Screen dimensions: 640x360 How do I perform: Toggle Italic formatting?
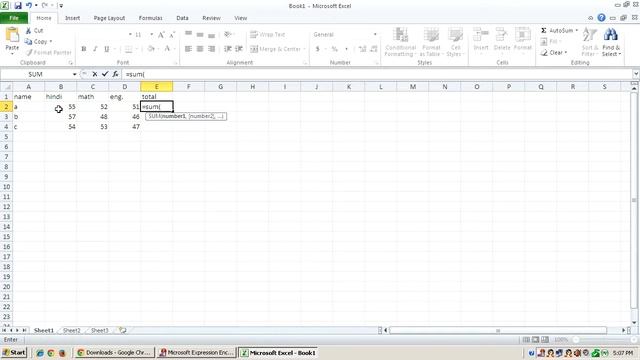95,49
